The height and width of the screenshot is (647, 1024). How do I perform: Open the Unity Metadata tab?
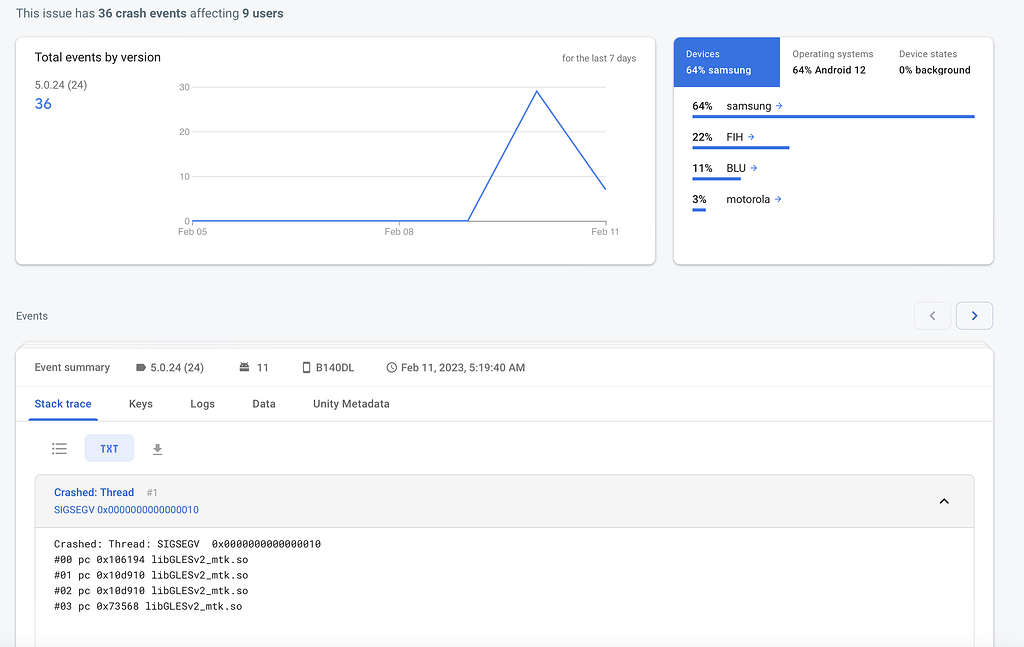[x=351, y=404]
